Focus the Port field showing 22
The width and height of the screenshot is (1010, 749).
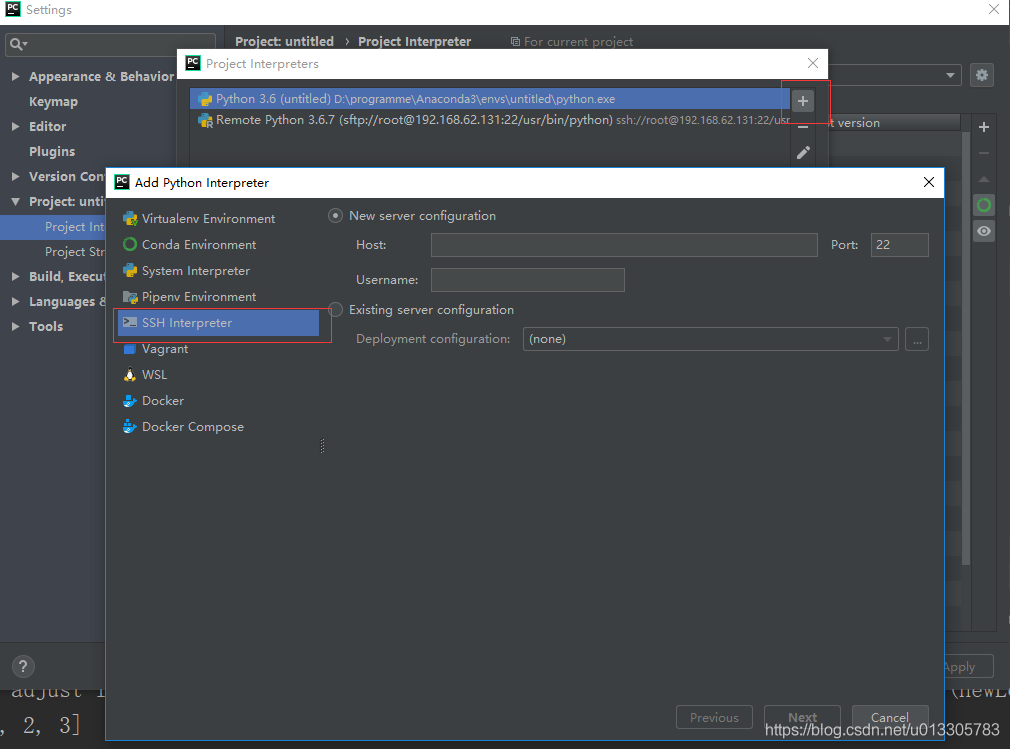pos(900,245)
